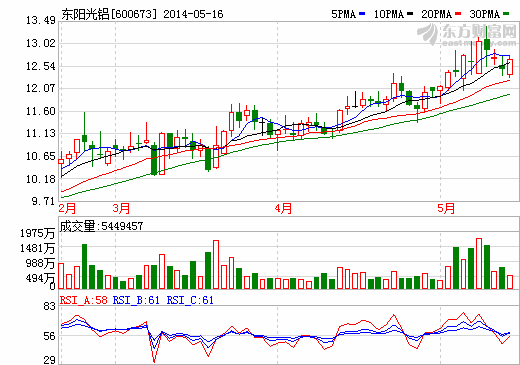This screenshot has height=365, width=520.
Task: Select the stock title 东阳光铝[600673]
Action: coord(109,14)
